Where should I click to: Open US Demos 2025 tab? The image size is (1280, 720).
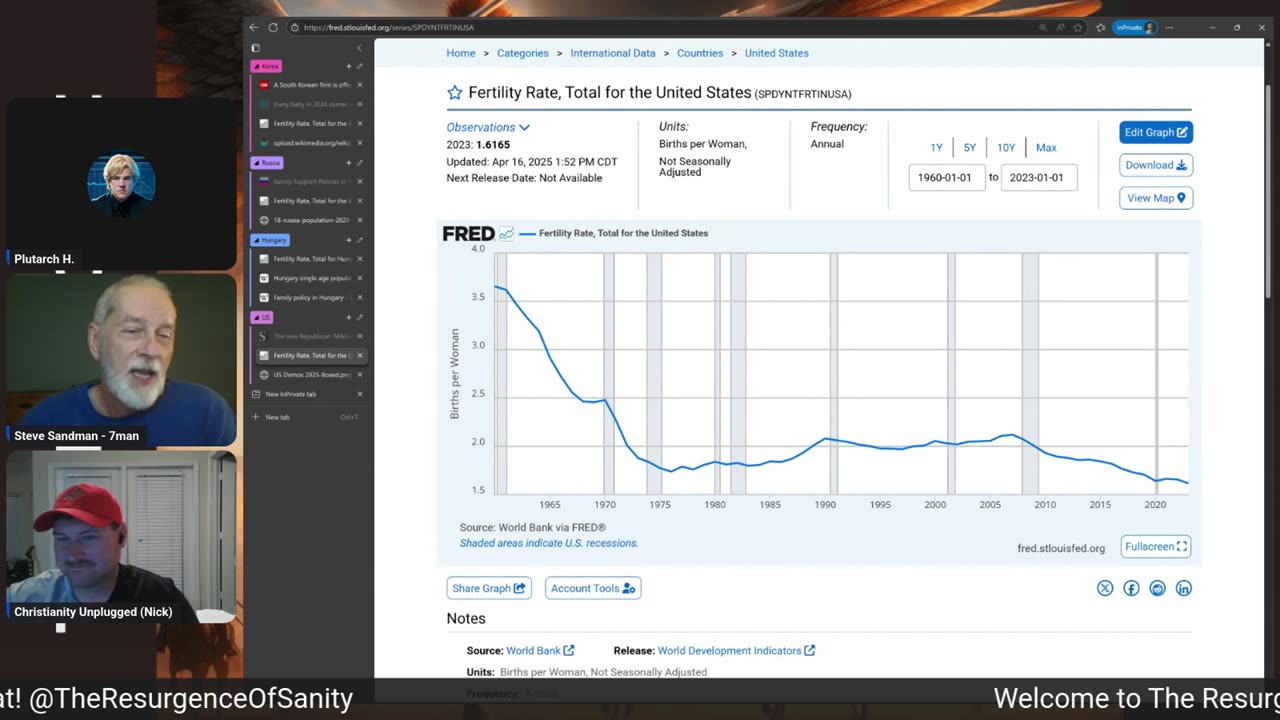(x=312, y=375)
